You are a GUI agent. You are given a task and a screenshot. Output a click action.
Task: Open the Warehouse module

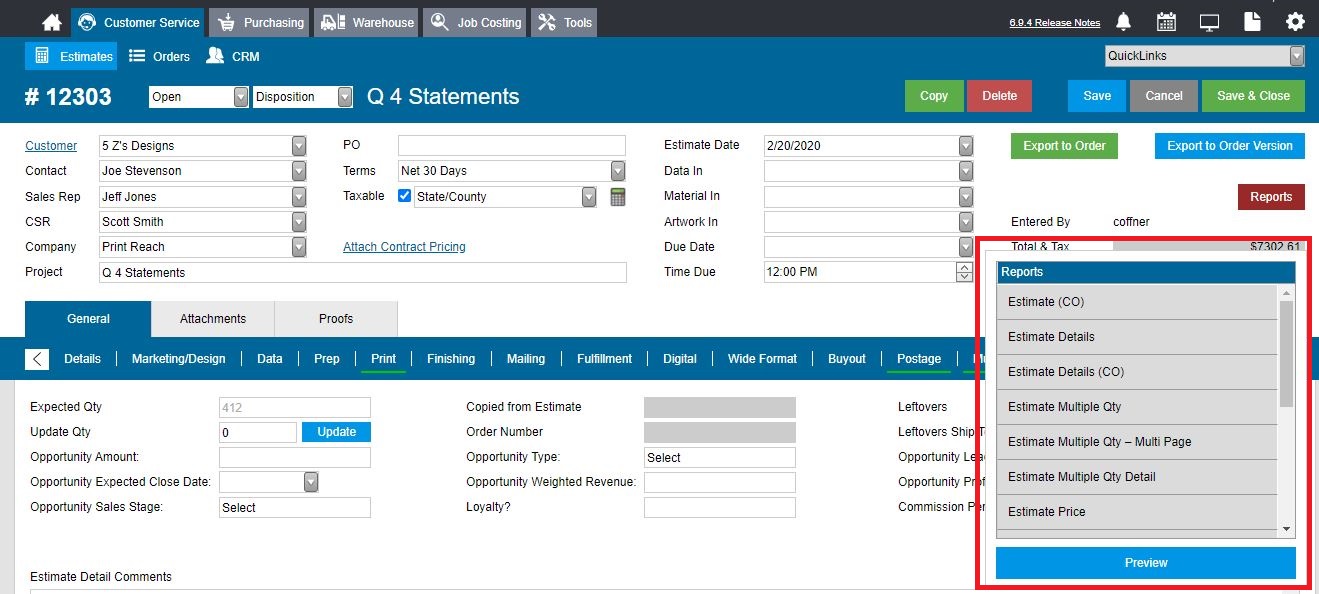366,22
